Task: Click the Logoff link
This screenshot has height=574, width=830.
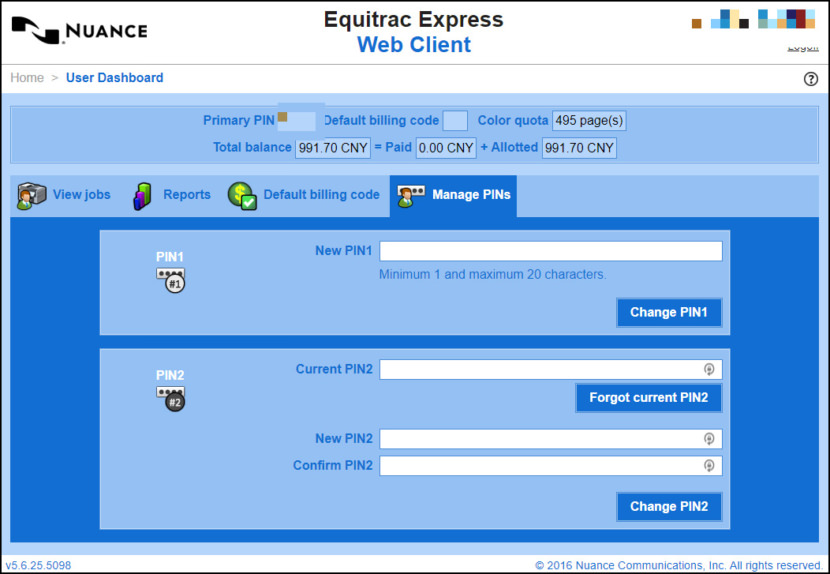Action: tap(802, 48)
